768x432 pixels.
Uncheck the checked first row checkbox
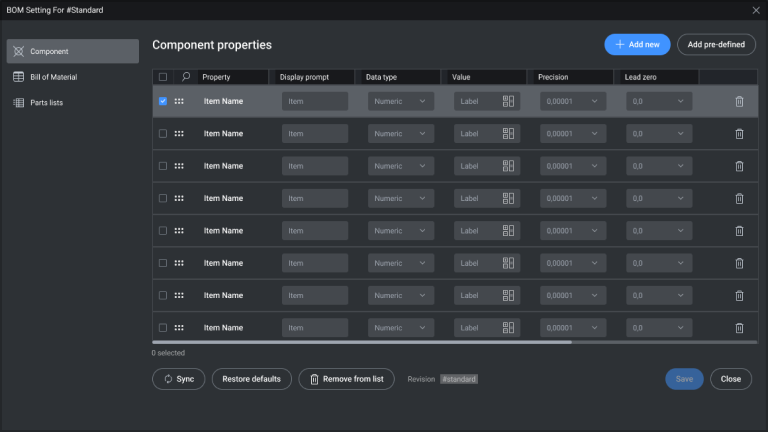(x=163, y=101)
